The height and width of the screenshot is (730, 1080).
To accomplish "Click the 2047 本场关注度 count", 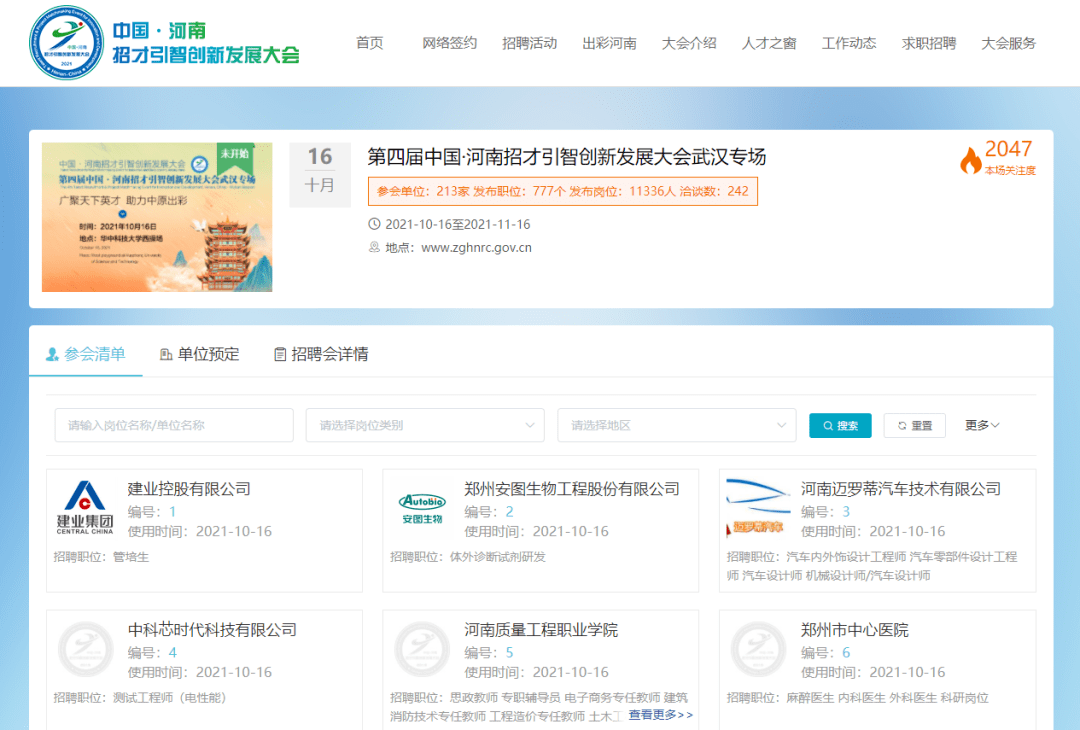I will [x=1009, y=158].
